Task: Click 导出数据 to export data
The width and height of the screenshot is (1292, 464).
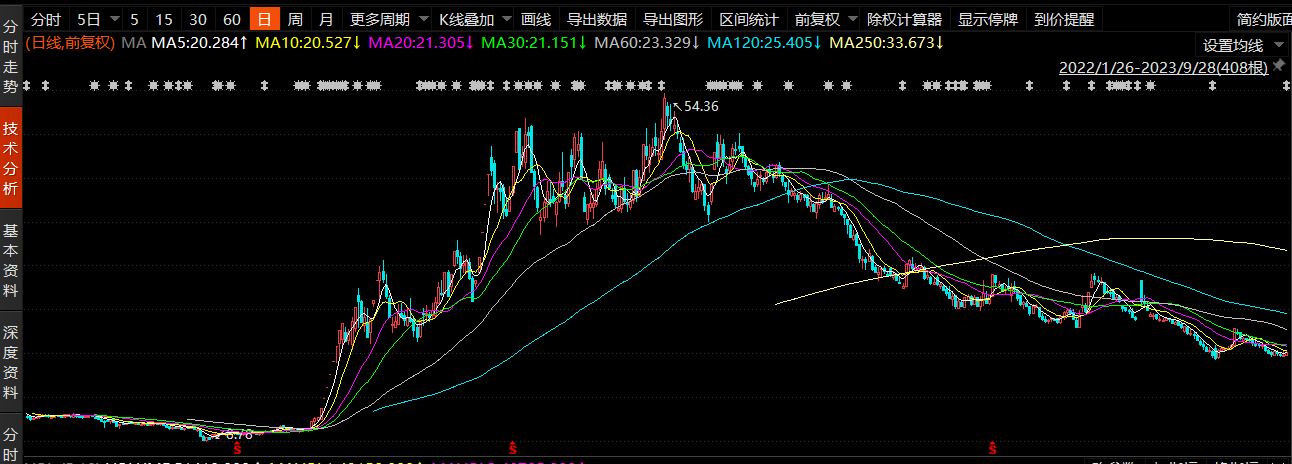Action: [597, 19]
